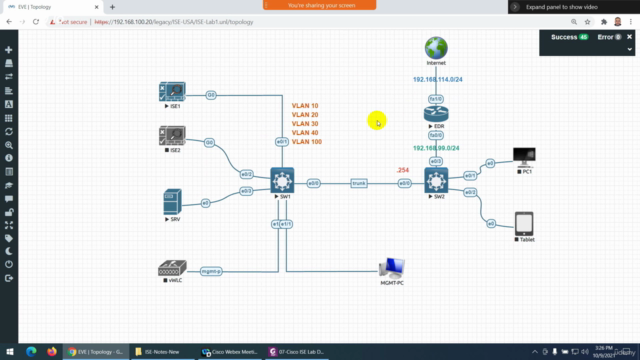Click the Success 45 counter
The height and width of the screenshot is (360, 640).
pos(569,37)
